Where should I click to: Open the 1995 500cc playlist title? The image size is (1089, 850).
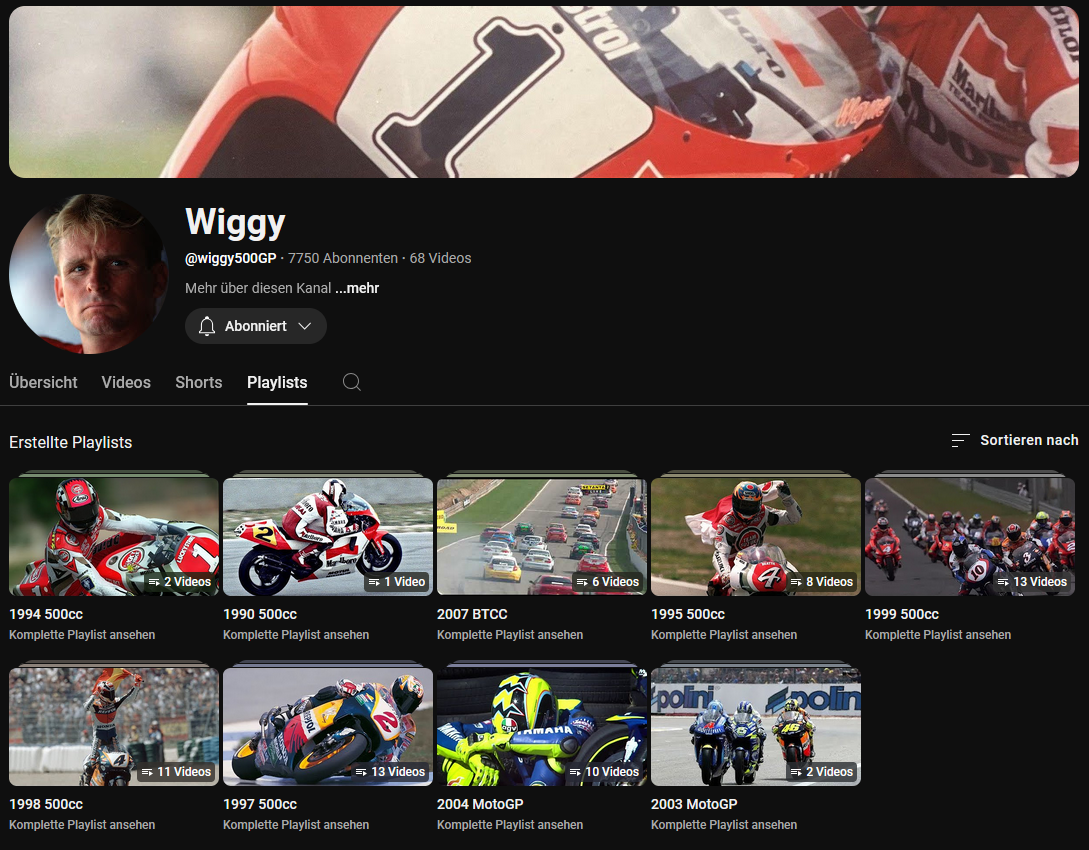click(688, 614)
